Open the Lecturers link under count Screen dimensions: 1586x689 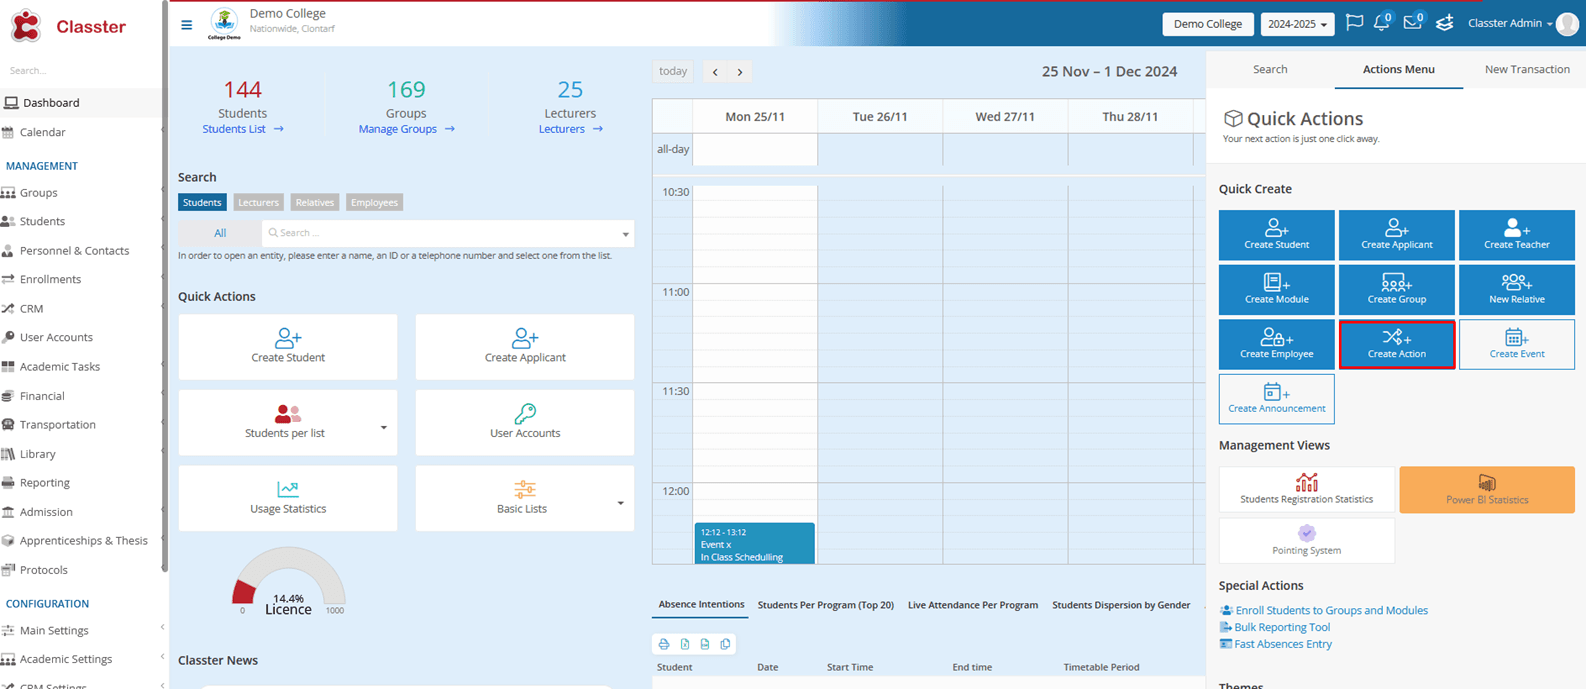[570, 129]
